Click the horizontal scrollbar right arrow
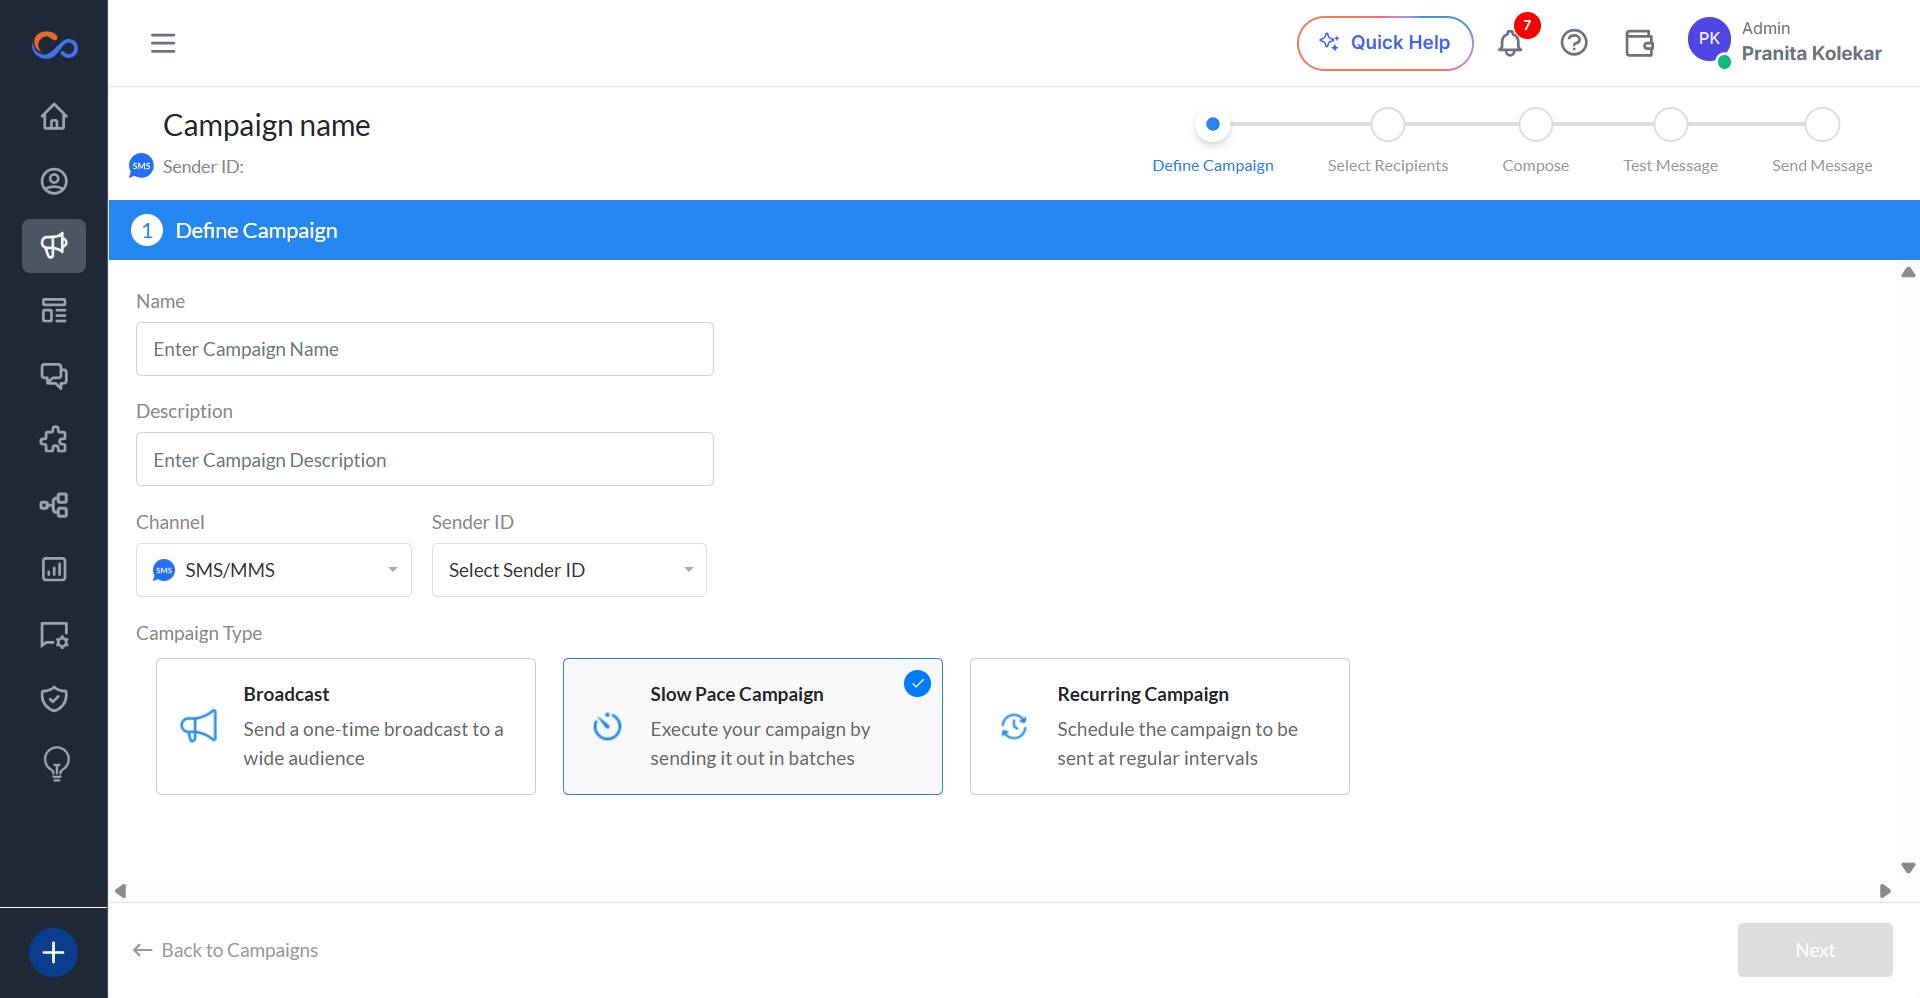Screen dimensions: 1920x998 click(1885, 891)
